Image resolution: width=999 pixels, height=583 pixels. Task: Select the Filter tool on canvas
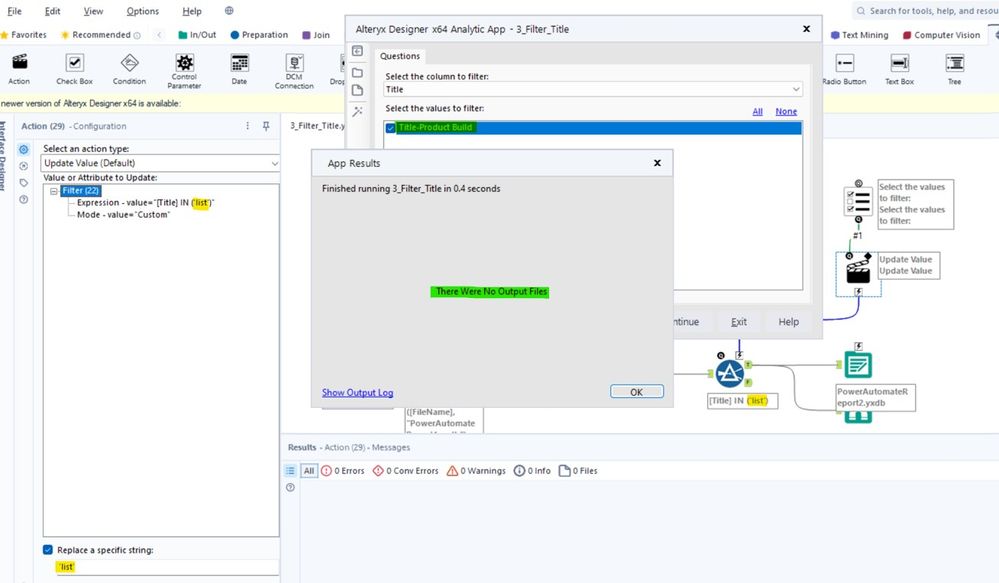click(x=729, y=373)
